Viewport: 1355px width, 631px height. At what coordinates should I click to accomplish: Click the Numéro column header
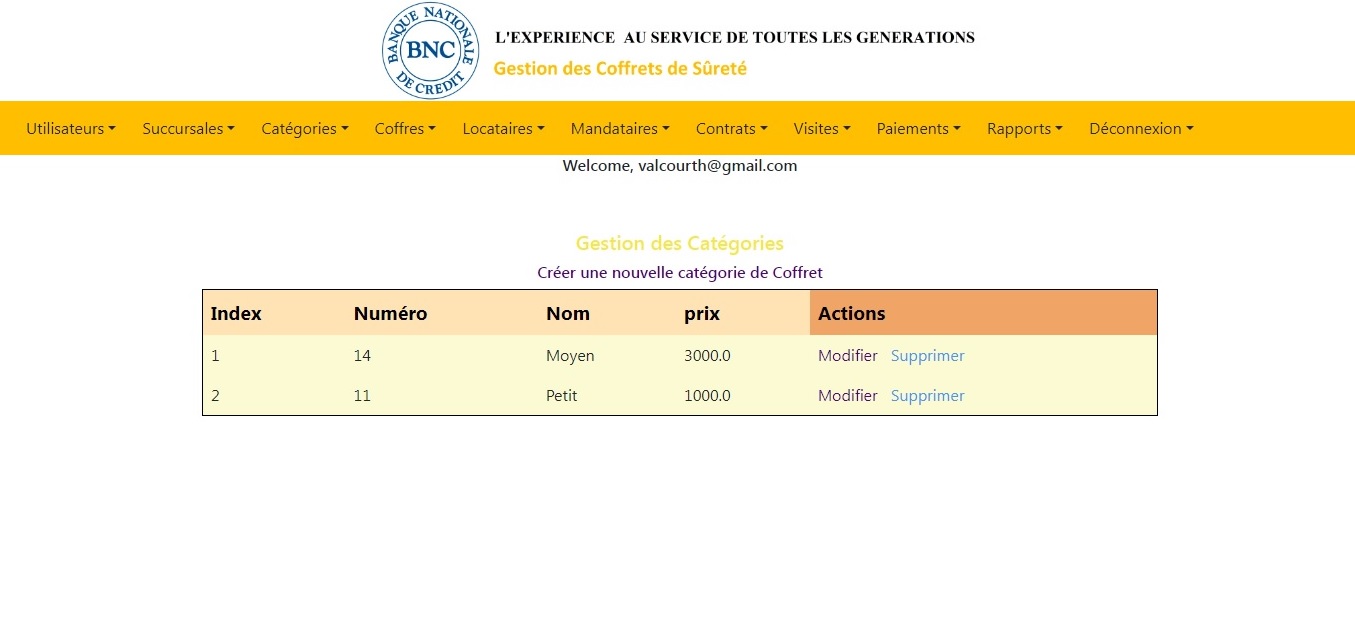[x=390, y=313]
